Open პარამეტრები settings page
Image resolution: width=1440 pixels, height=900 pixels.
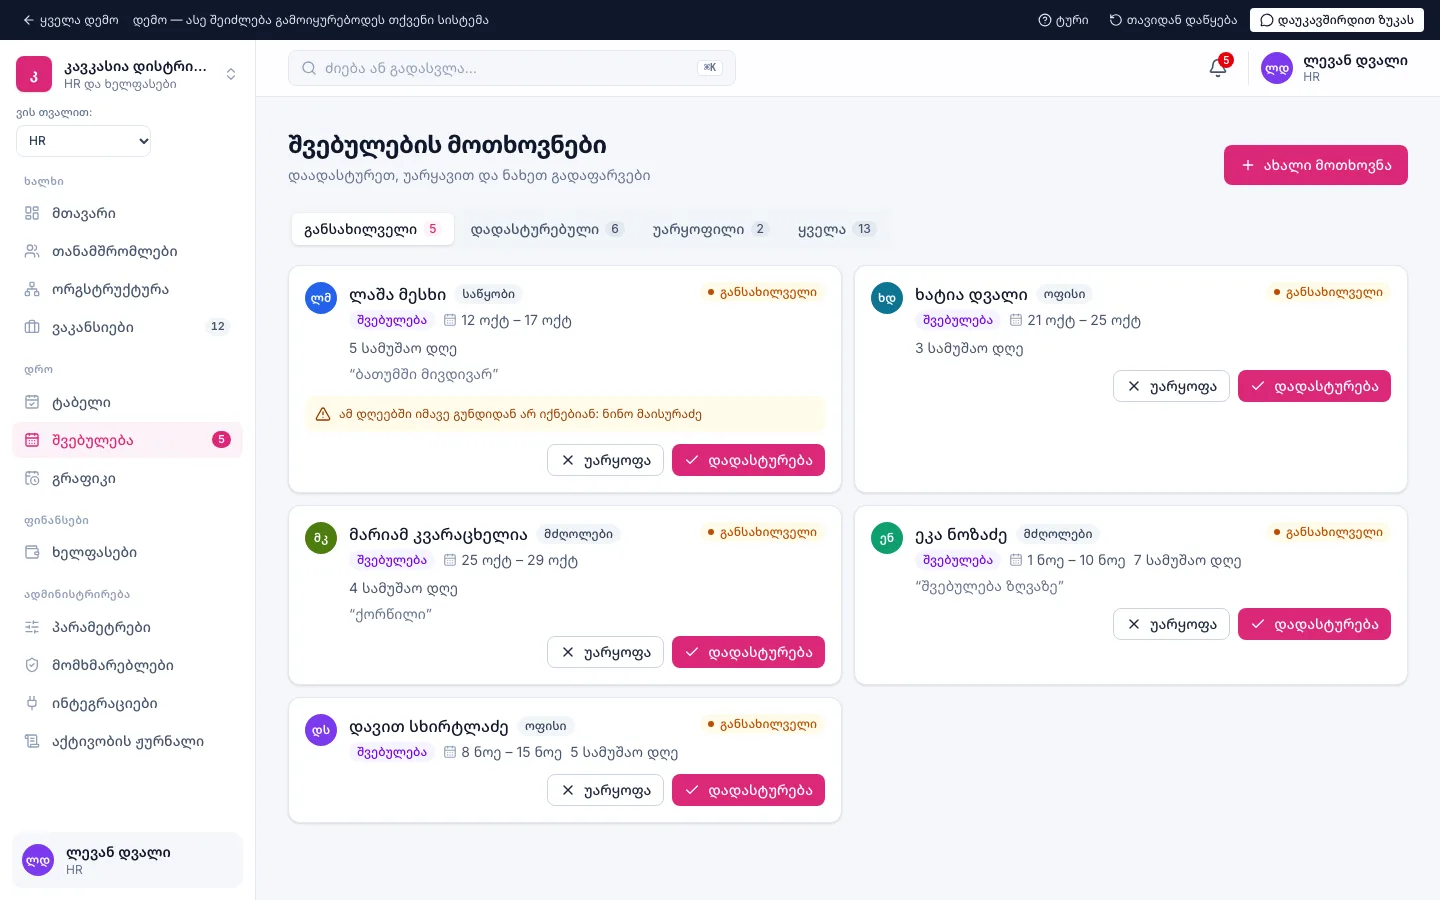pos(127,627)
